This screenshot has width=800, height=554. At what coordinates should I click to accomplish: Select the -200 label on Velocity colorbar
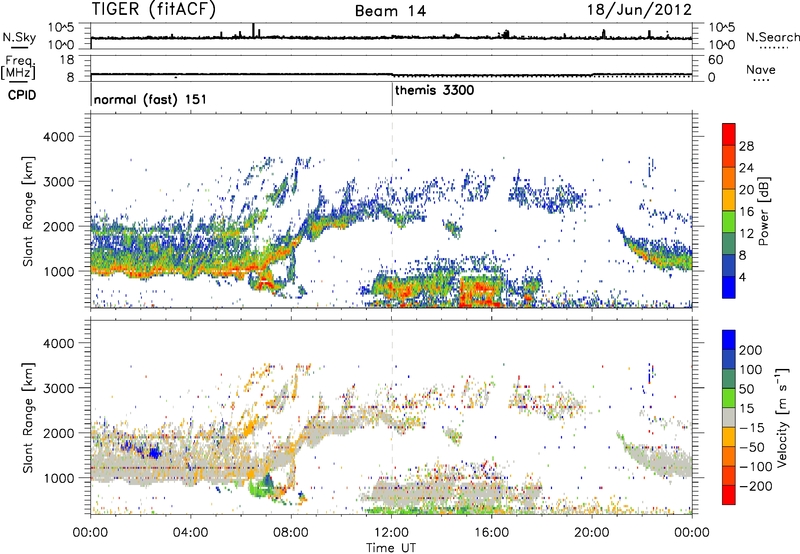tap(756, 486)
